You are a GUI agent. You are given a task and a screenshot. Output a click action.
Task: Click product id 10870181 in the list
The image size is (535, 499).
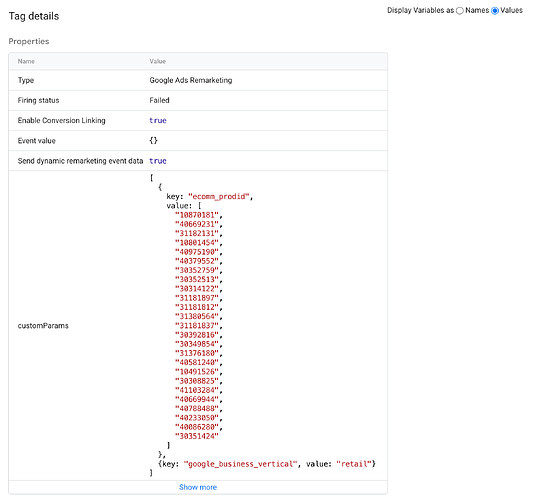(197, 215)
